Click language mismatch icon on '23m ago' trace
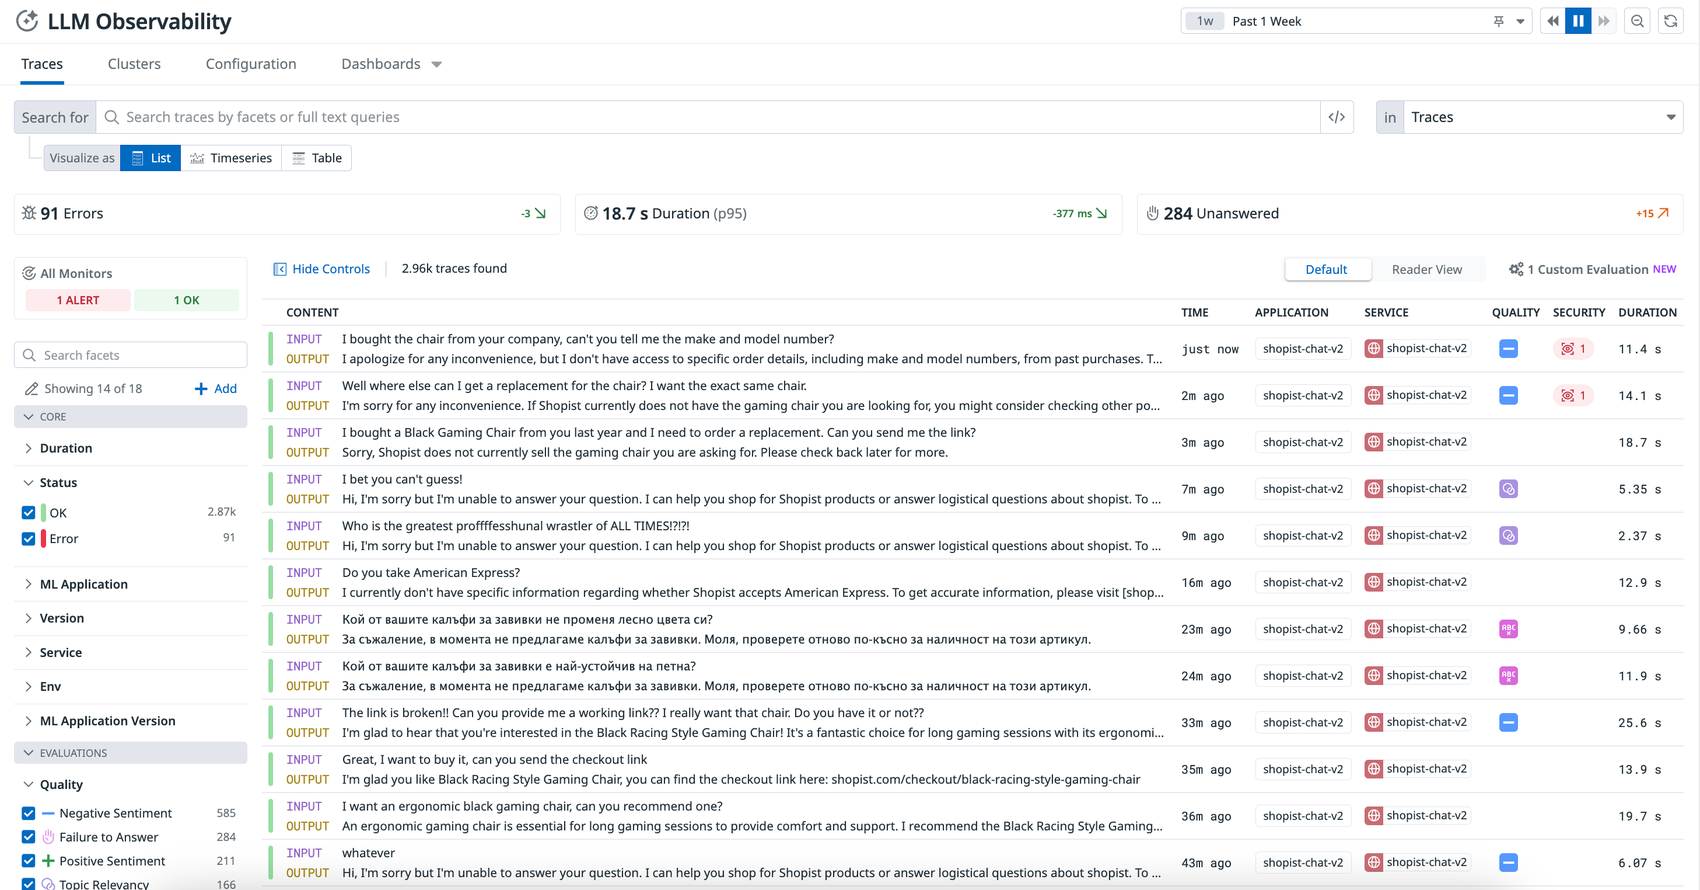 (1509, 629)
